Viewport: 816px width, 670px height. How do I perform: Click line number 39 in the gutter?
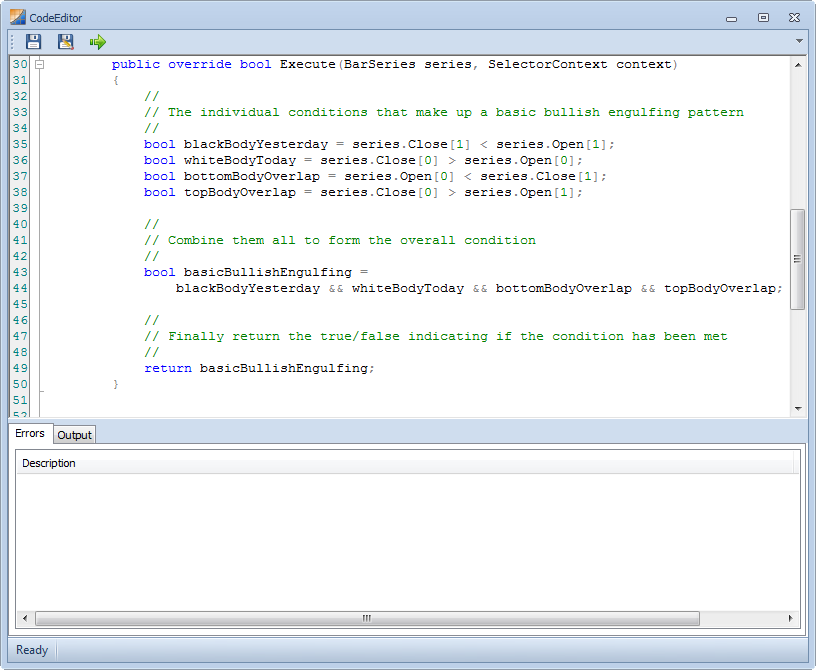pyautogui.click(x=20, y=208)
